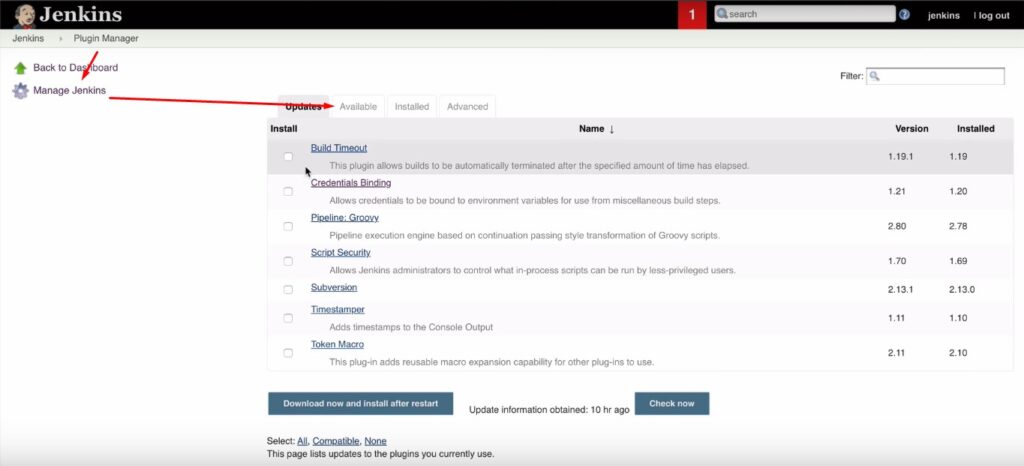
Task: Click the jenkins user link in header
Action: (x=944, y=16)
